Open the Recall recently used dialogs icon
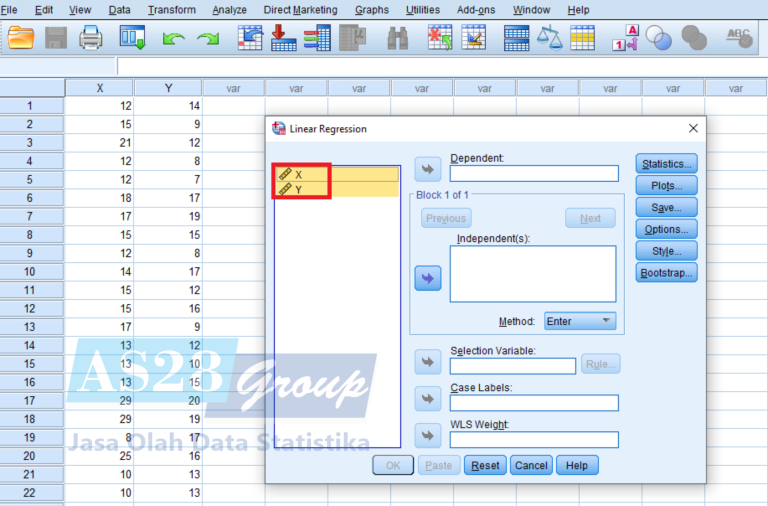The image size is (768, 506). [x=133, y=38]
